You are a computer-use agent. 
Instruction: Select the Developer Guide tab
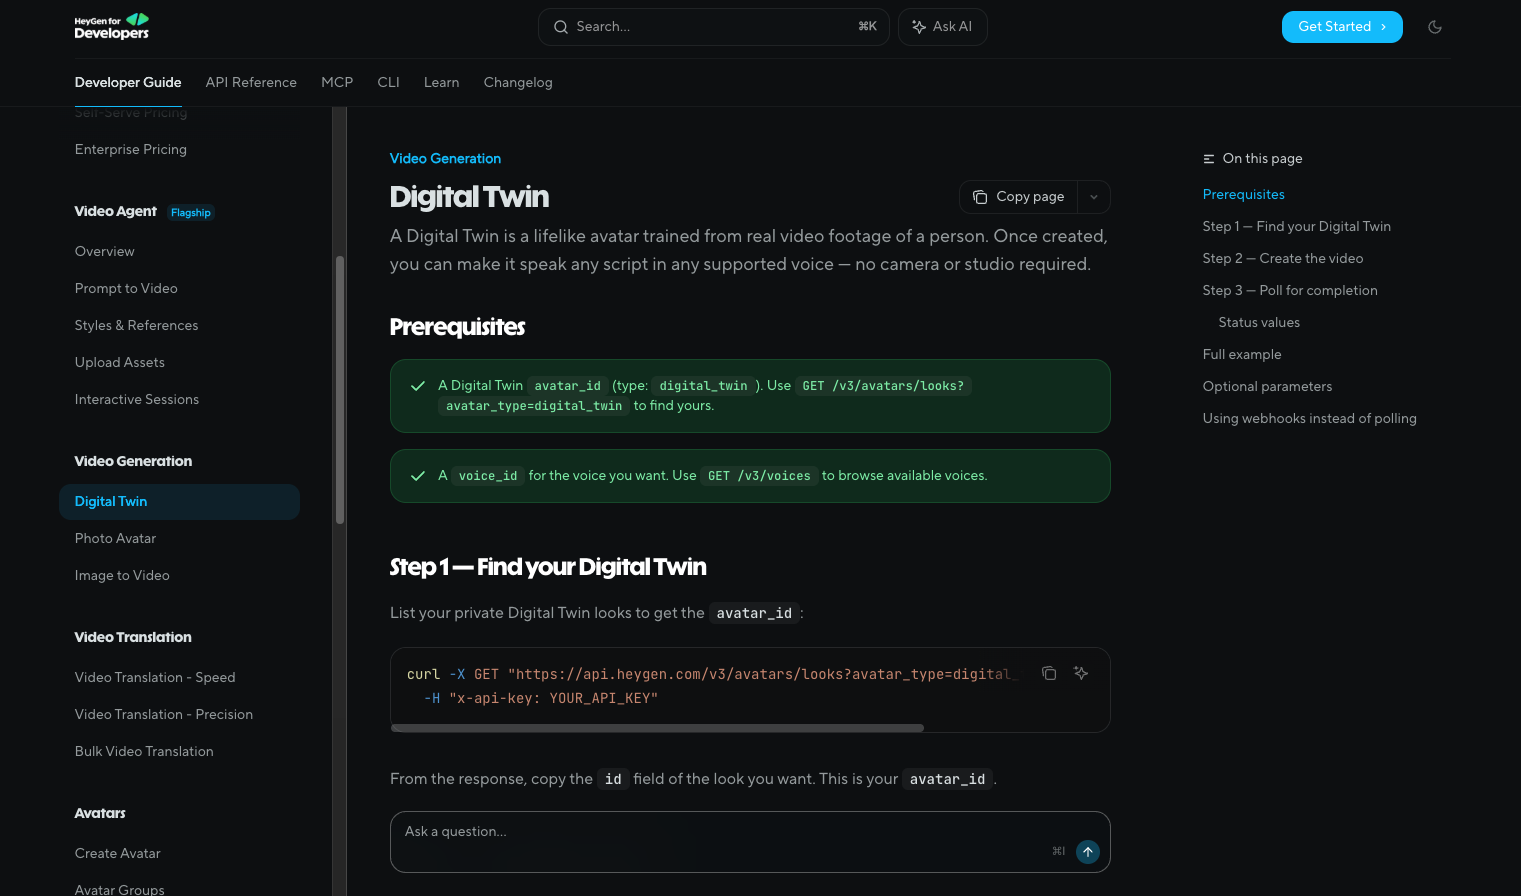click(128, 82)
